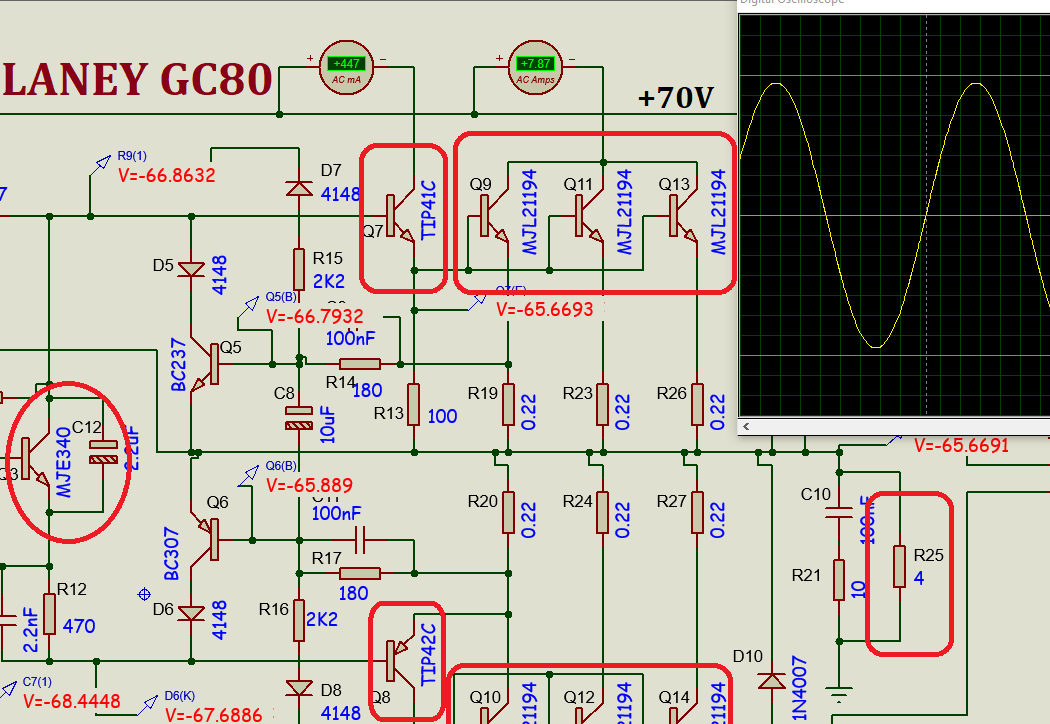Select the R16 2K2 resistor body
Viewport: 1050px width, 724px height.
pyautogui.click(x=299, y=620)
